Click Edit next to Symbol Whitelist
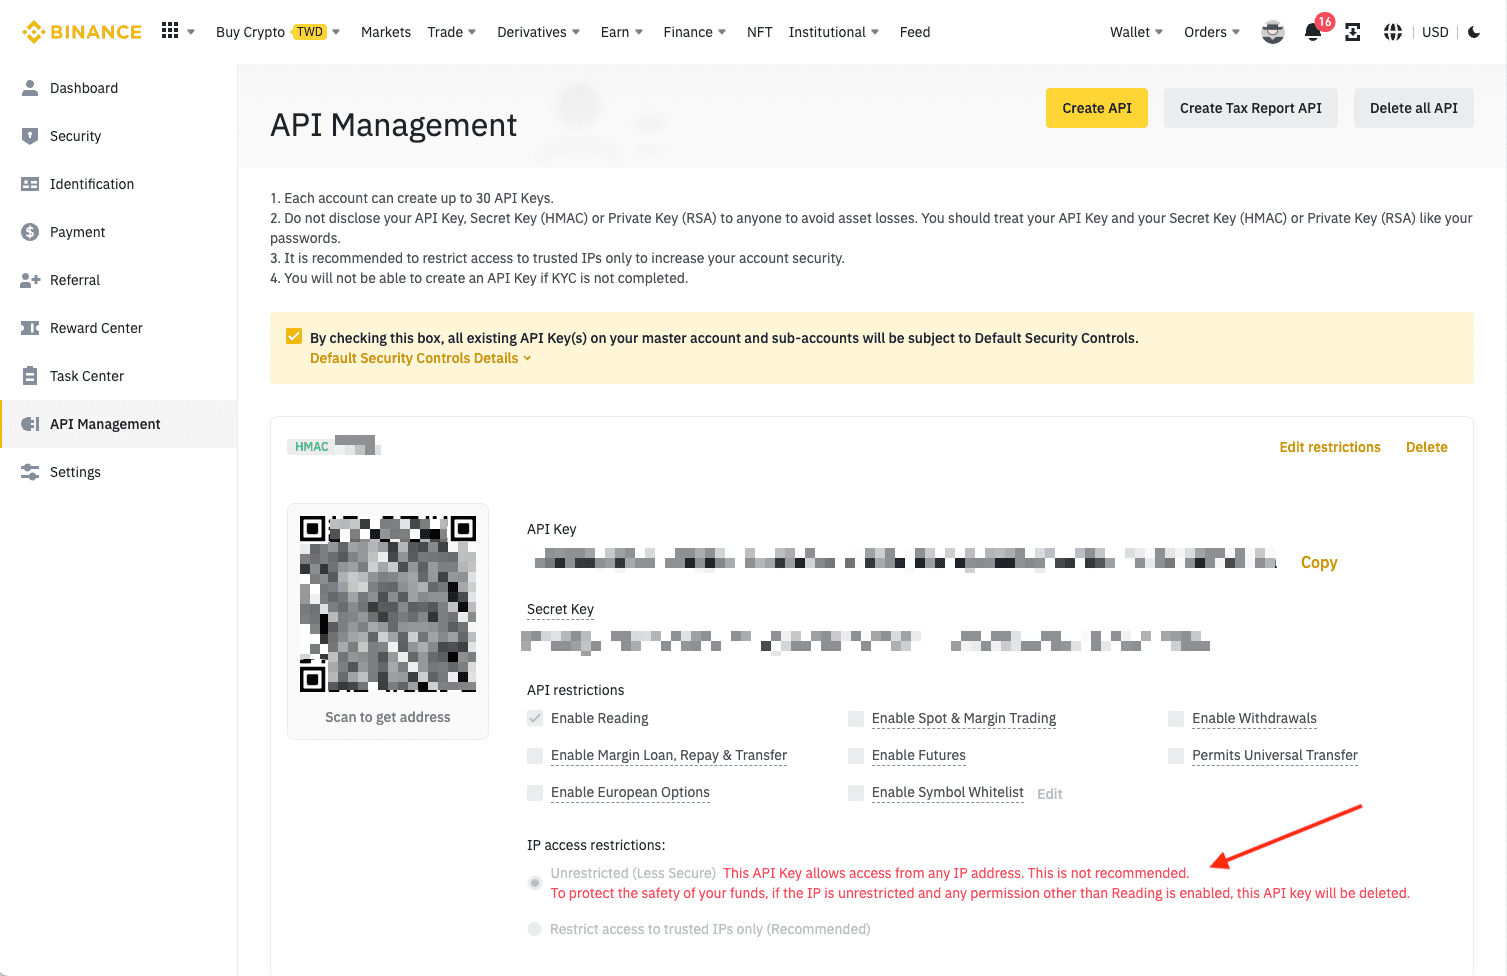The width and height of the screenshot is (1507, 976). pos(1050,794)
